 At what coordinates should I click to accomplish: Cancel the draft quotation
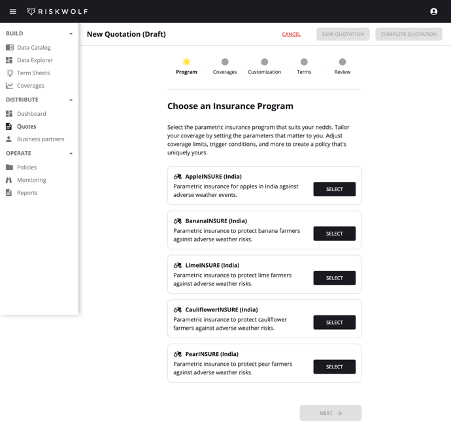click(291, 34)
